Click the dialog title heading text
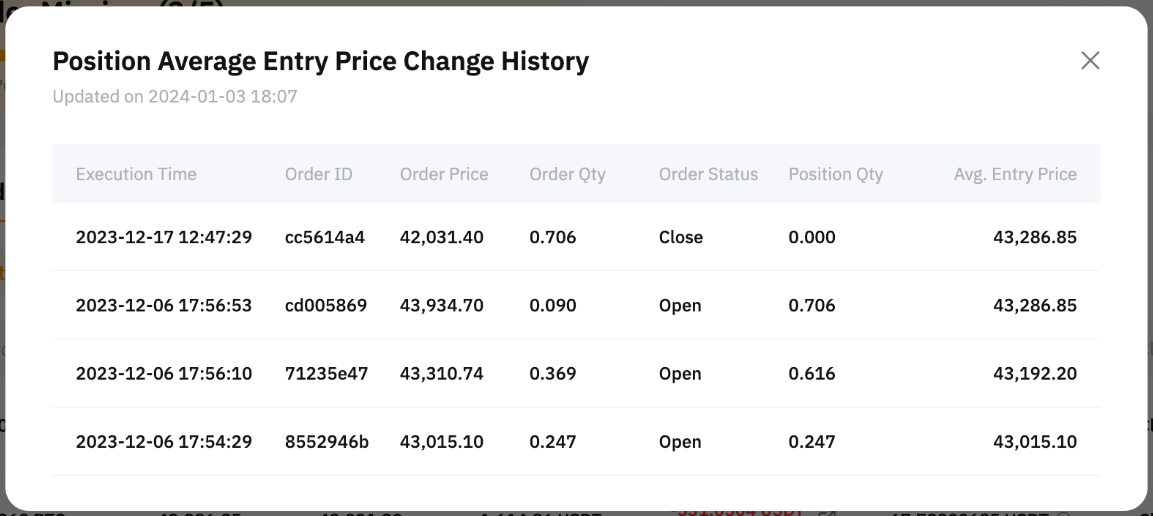 pos(320,62)
